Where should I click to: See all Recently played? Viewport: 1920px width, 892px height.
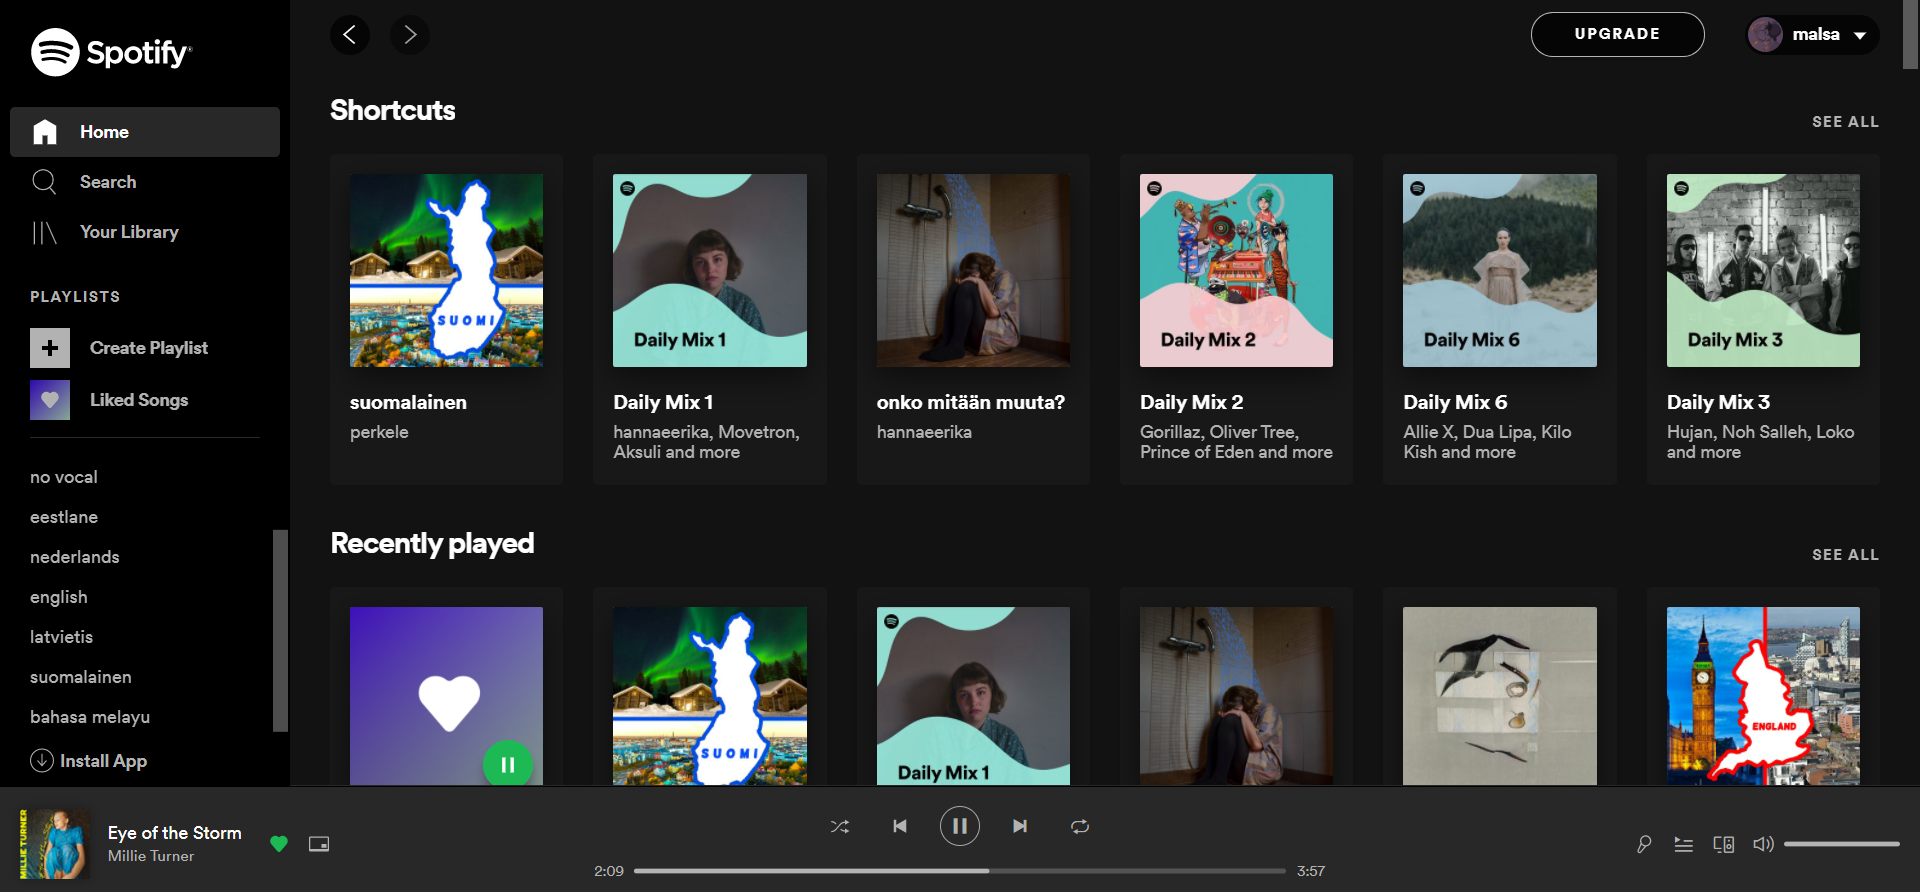tap(1845, 555)
